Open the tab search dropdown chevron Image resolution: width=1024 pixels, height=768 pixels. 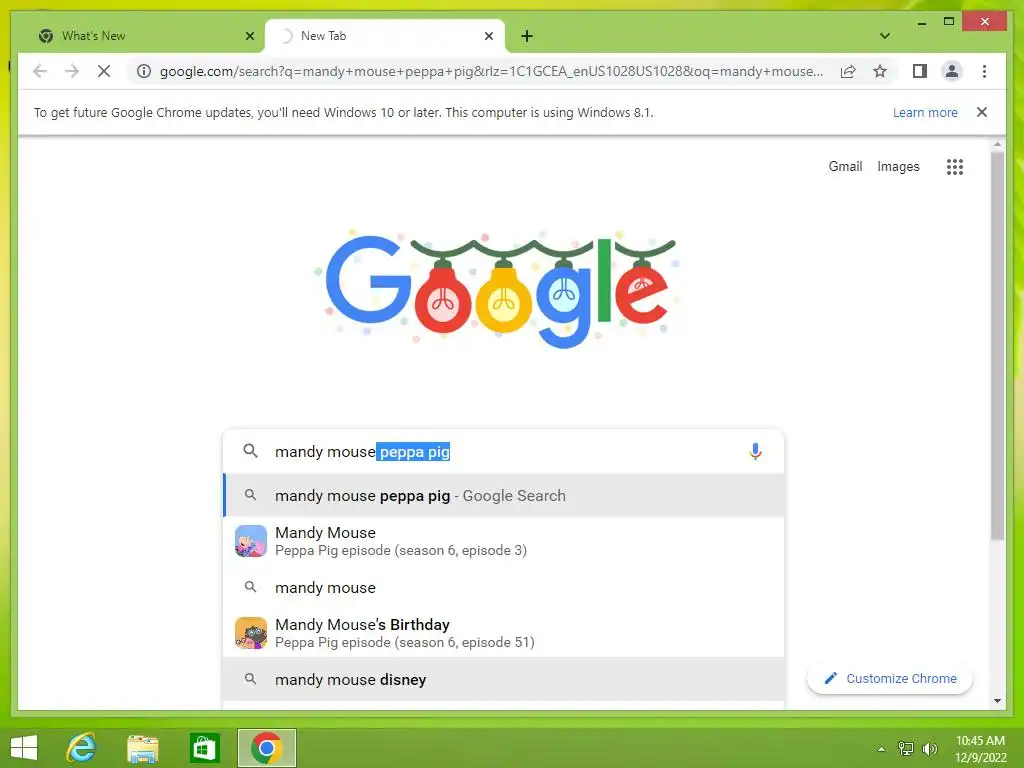click(885, 36)
